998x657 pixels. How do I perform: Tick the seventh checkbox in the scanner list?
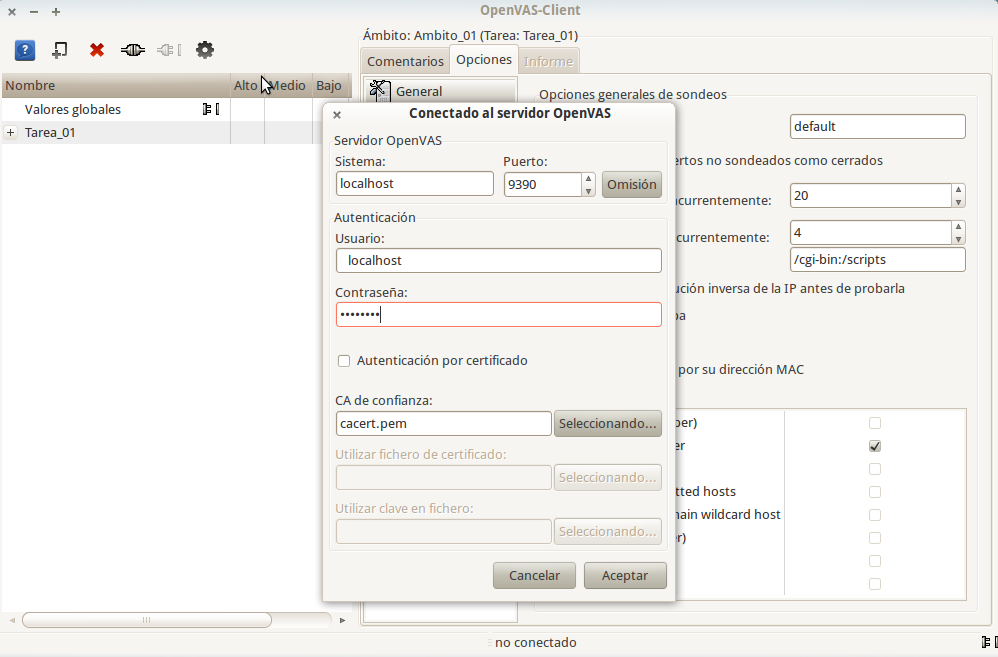[875, 561]
